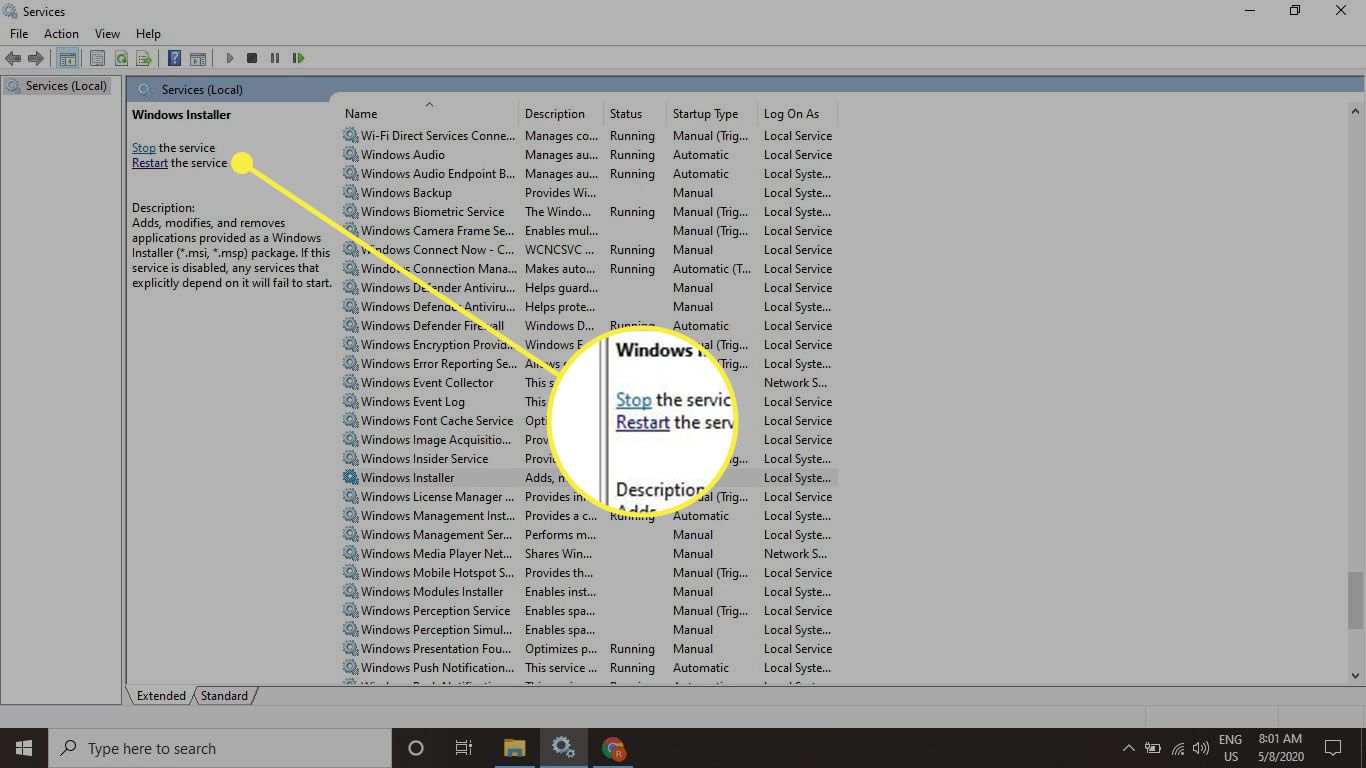Sort by the Description column header
This screenshot has width=1366, height=768.
click(x=561, y=114)
